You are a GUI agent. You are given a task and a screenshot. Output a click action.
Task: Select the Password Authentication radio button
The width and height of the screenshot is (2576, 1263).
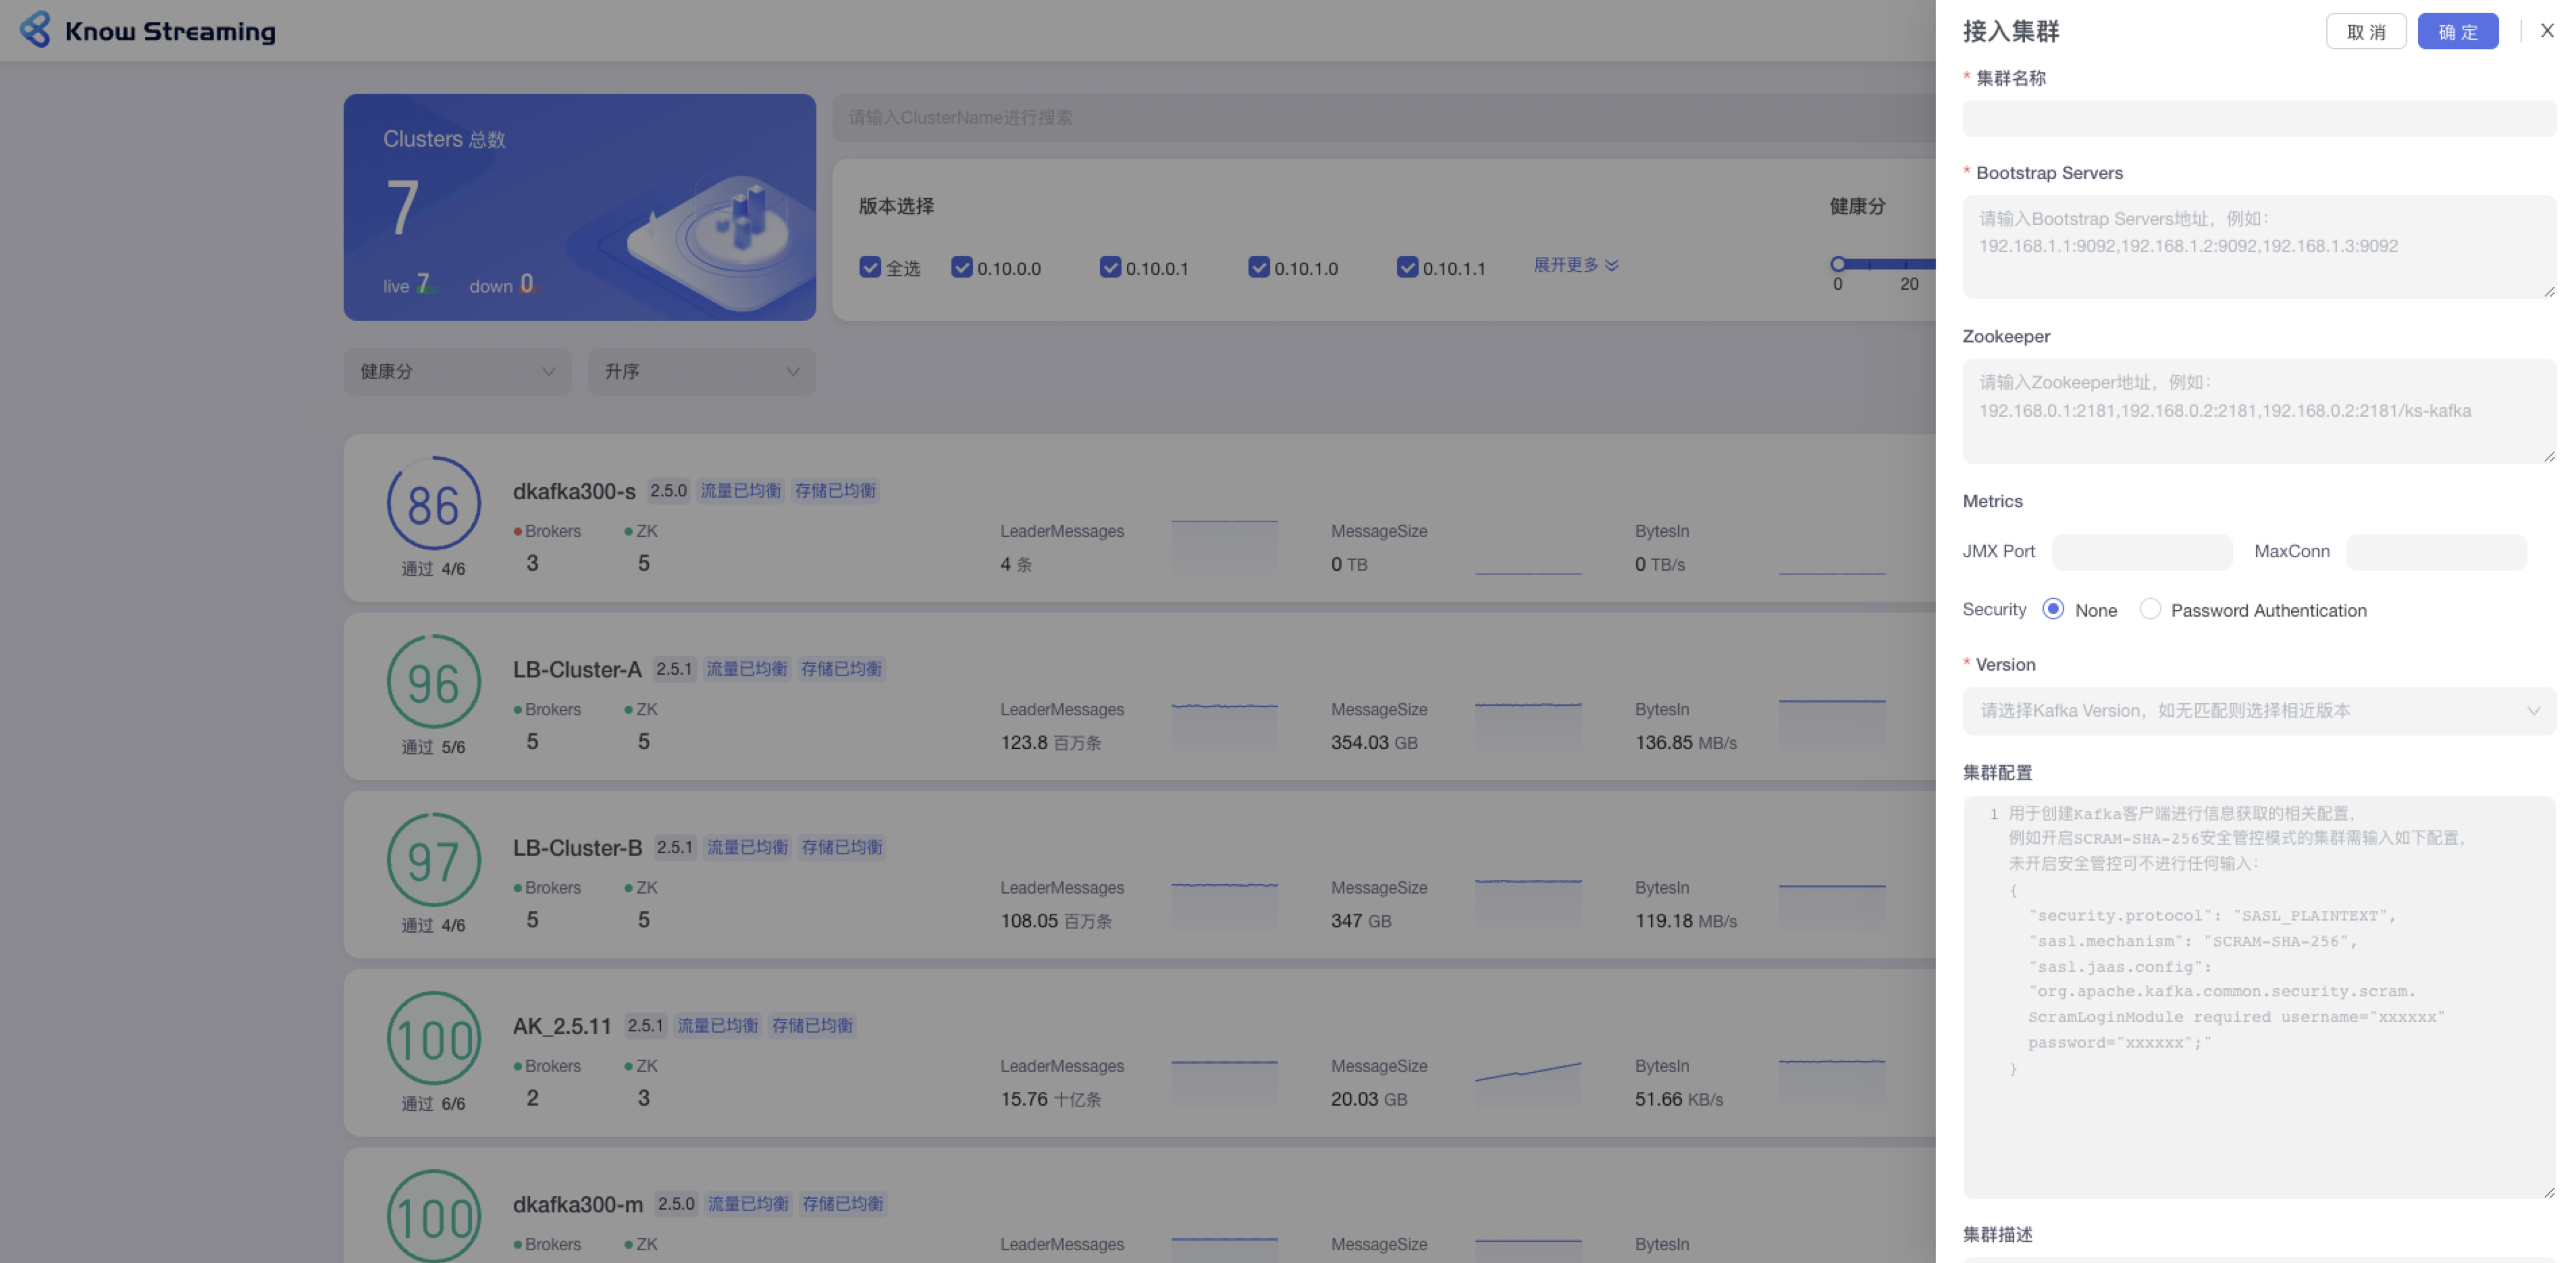2150,610
